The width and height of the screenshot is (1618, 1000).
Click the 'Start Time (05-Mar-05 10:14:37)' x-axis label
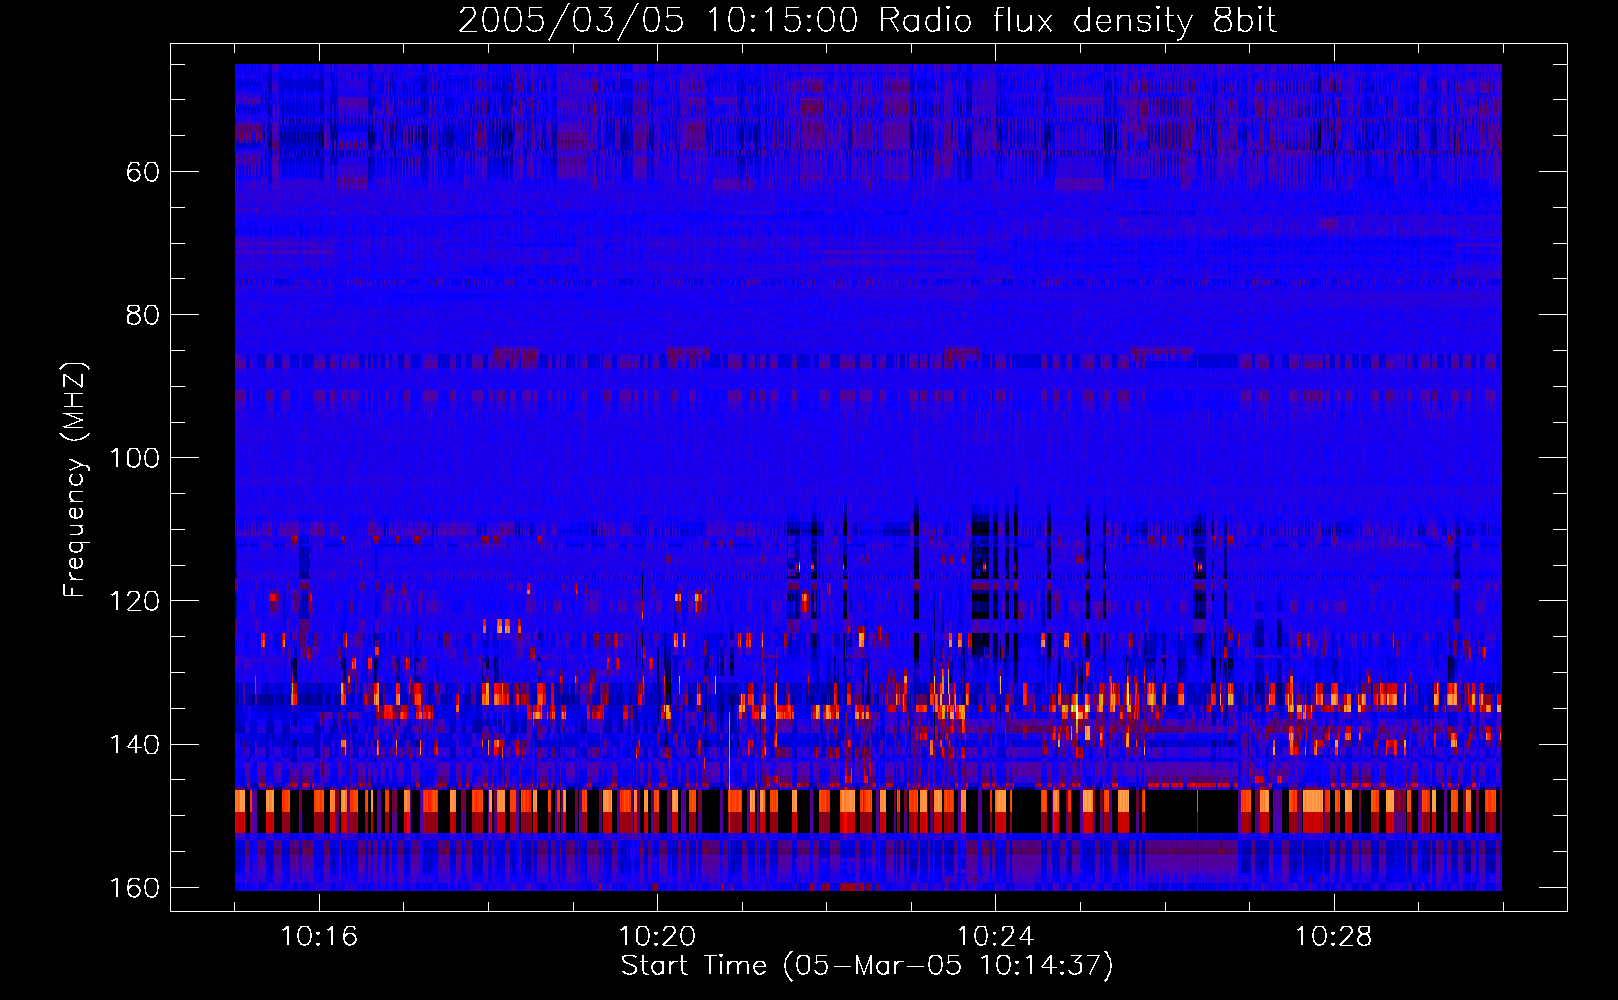pyautogui.click(x=867, y=966)
